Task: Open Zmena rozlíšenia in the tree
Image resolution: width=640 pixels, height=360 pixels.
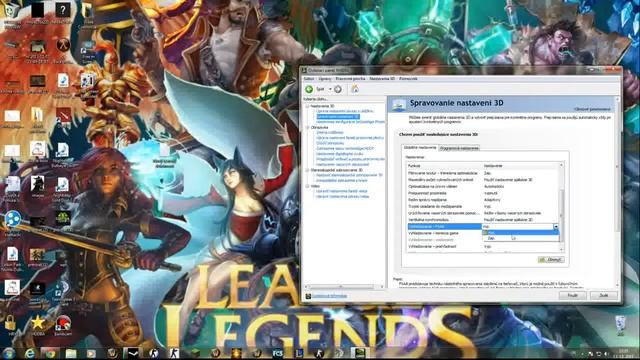Action: (330, 133)
